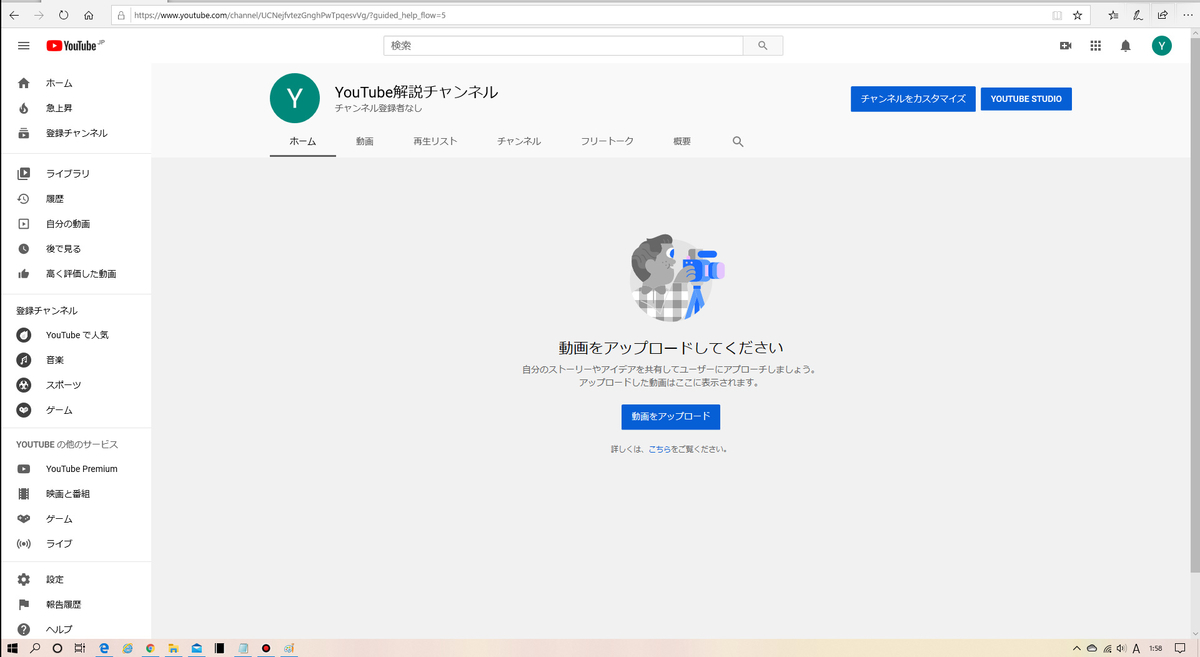Image resolution: width=1200 pixels, height=657 pixels.
Task: Click the video camera create icon
Action: [1064, 45]
